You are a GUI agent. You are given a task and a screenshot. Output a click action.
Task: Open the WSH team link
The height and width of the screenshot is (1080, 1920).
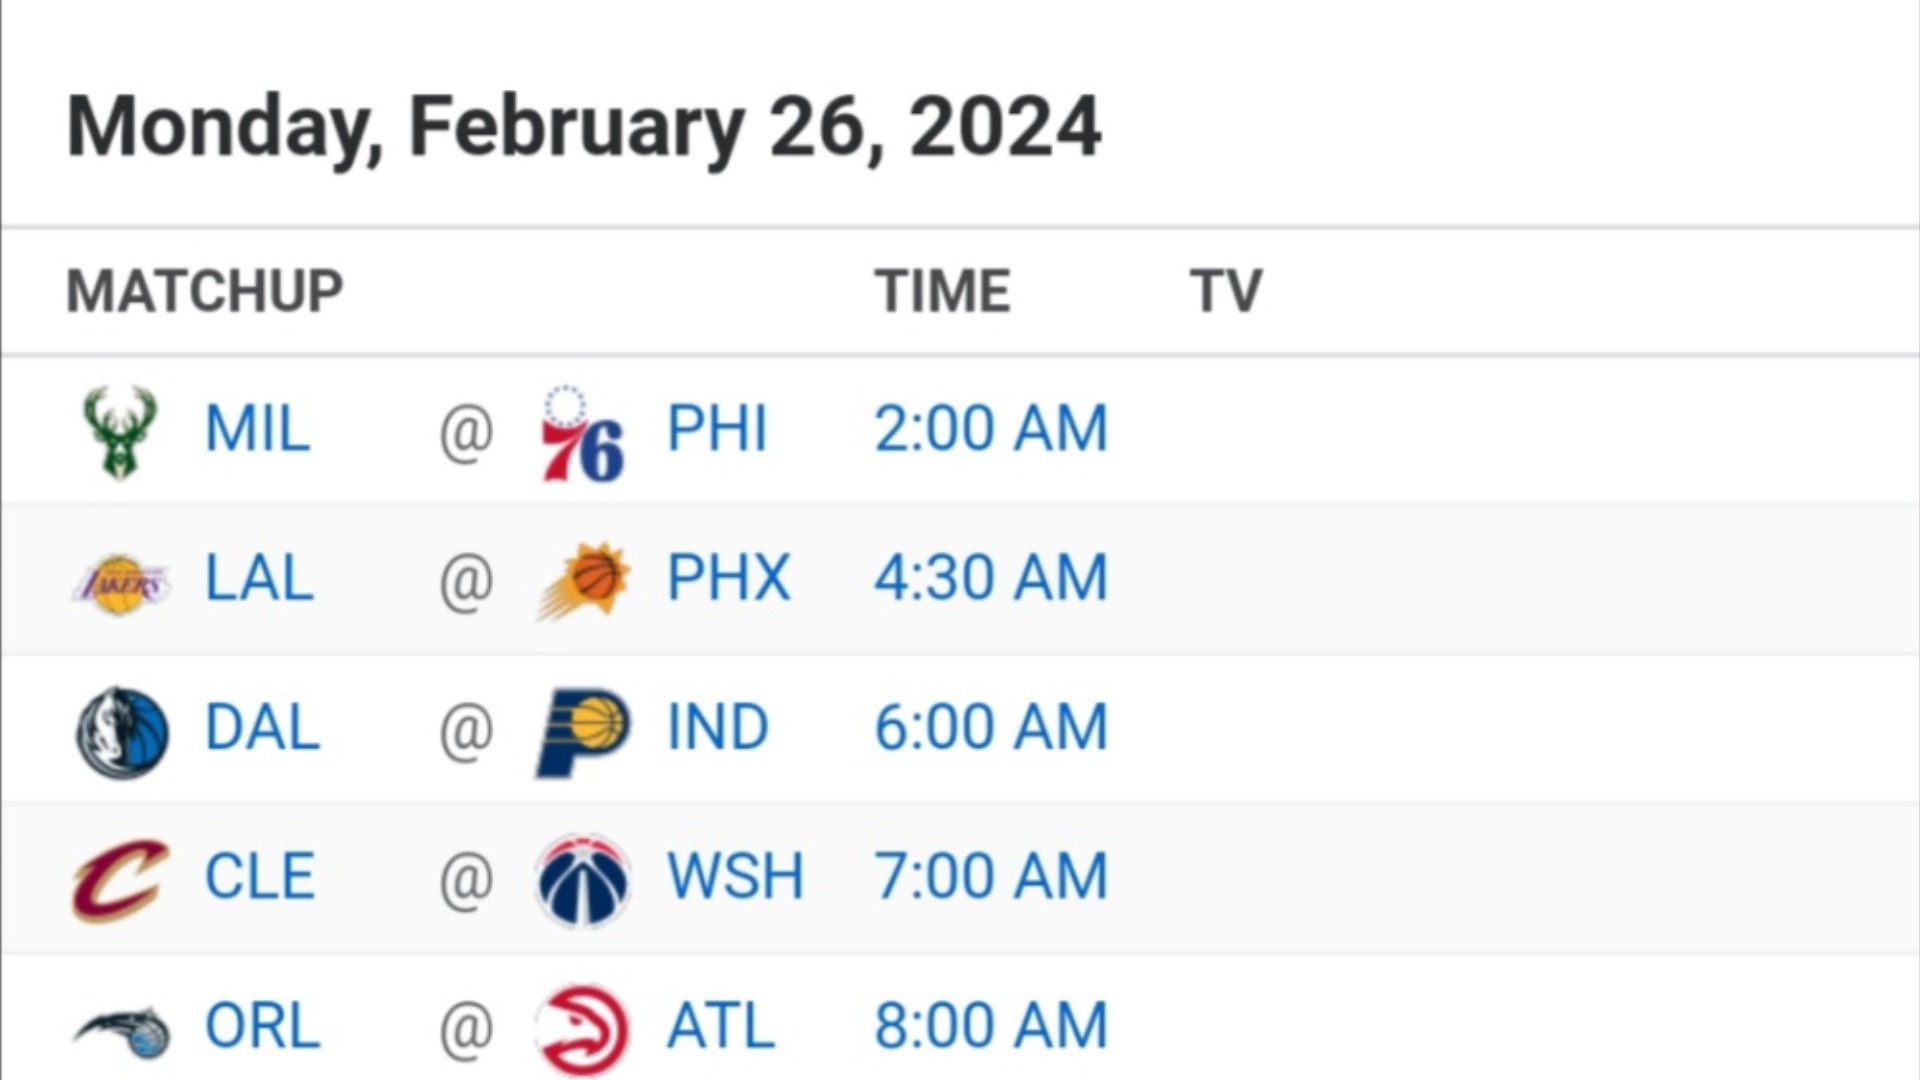point(735,876)
